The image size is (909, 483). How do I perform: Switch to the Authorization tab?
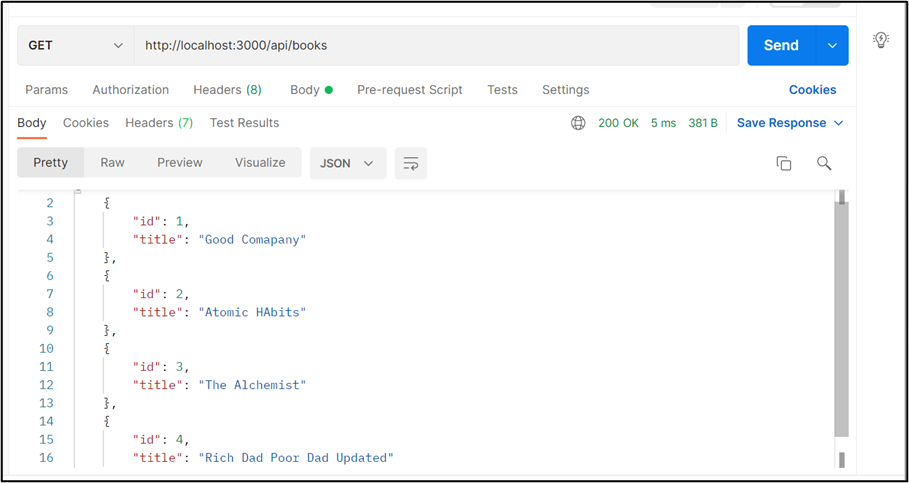click(130, 90)
